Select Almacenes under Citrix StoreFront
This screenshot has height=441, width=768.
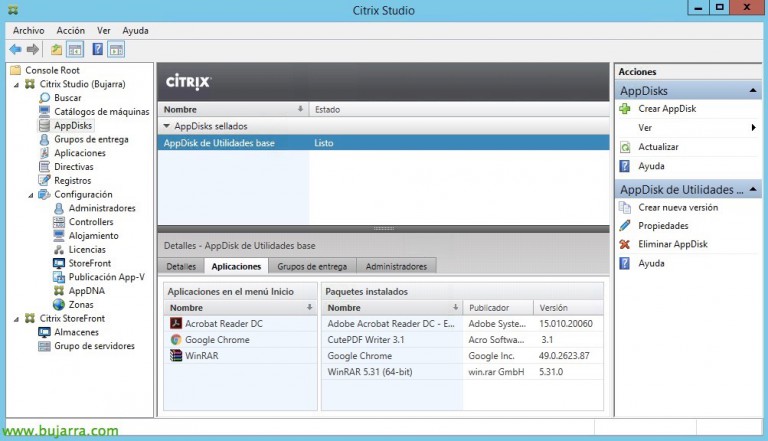76,332
